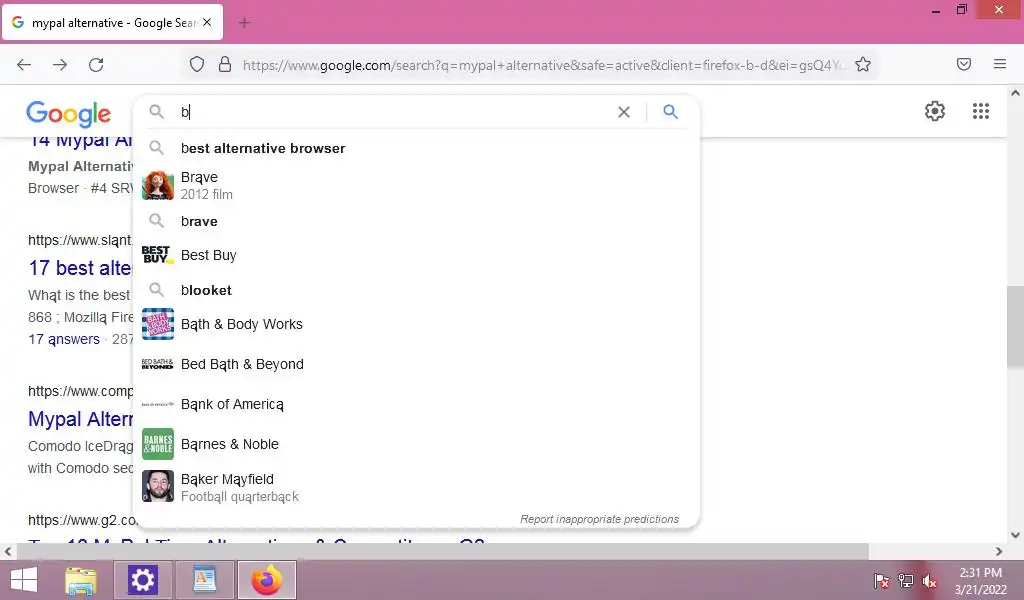Click the Brave film thumbnail
This screenshot has width=1024, height=600.
[157, 185]
